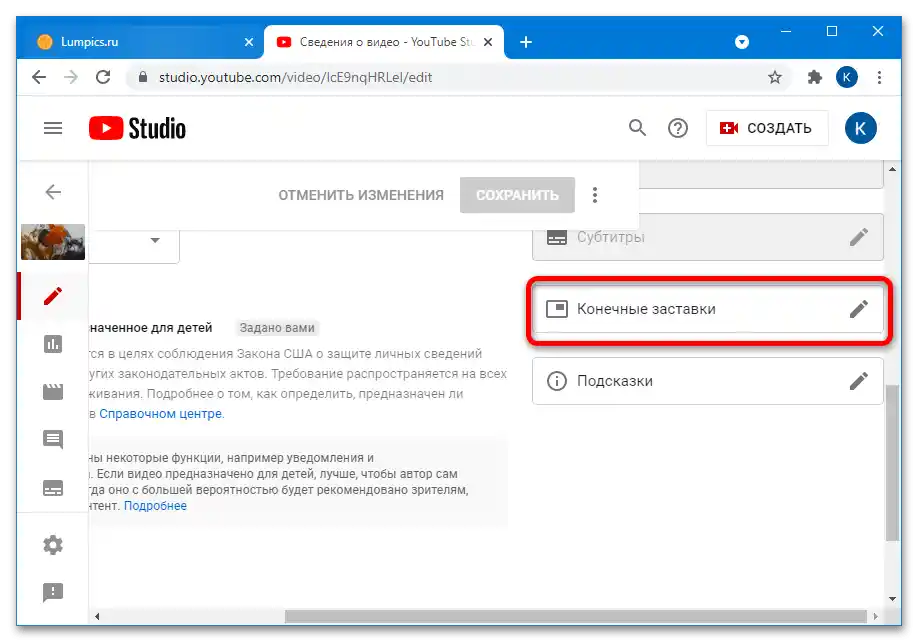Edit Подсказки using the pencil icon

click(x=858, y=381)
